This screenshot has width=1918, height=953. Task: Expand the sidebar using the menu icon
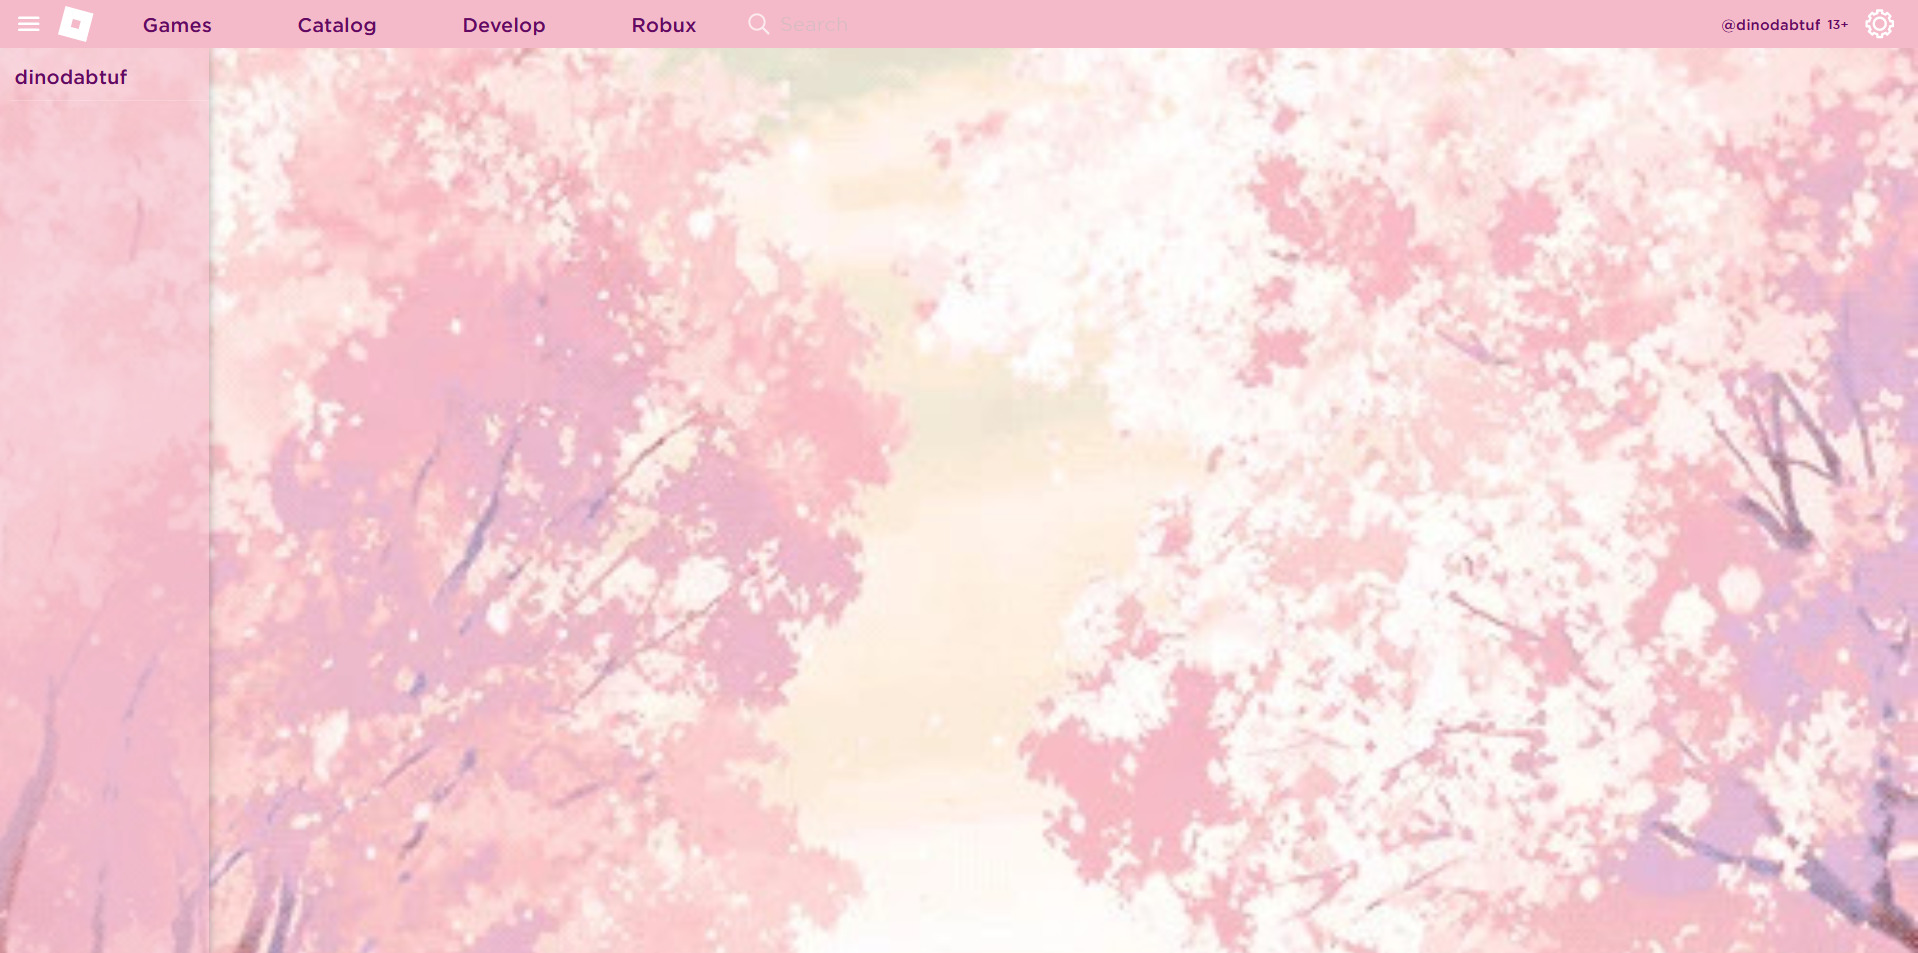(29, 23)
